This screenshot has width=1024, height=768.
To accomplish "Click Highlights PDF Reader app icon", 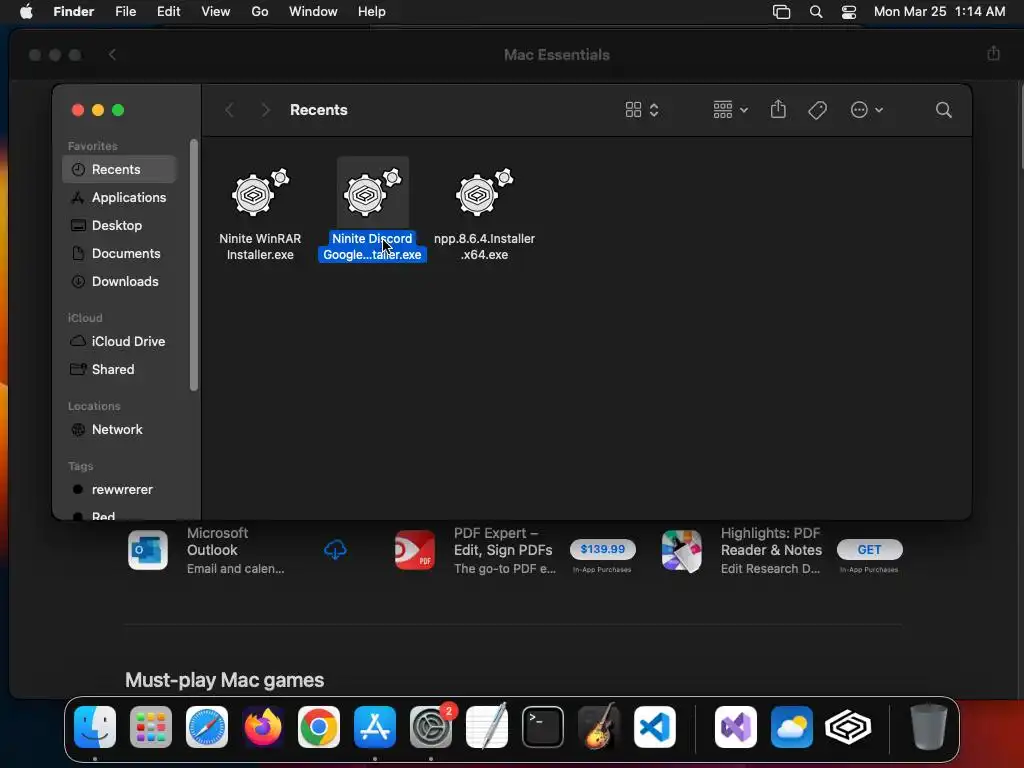I will tap(682, 550).
